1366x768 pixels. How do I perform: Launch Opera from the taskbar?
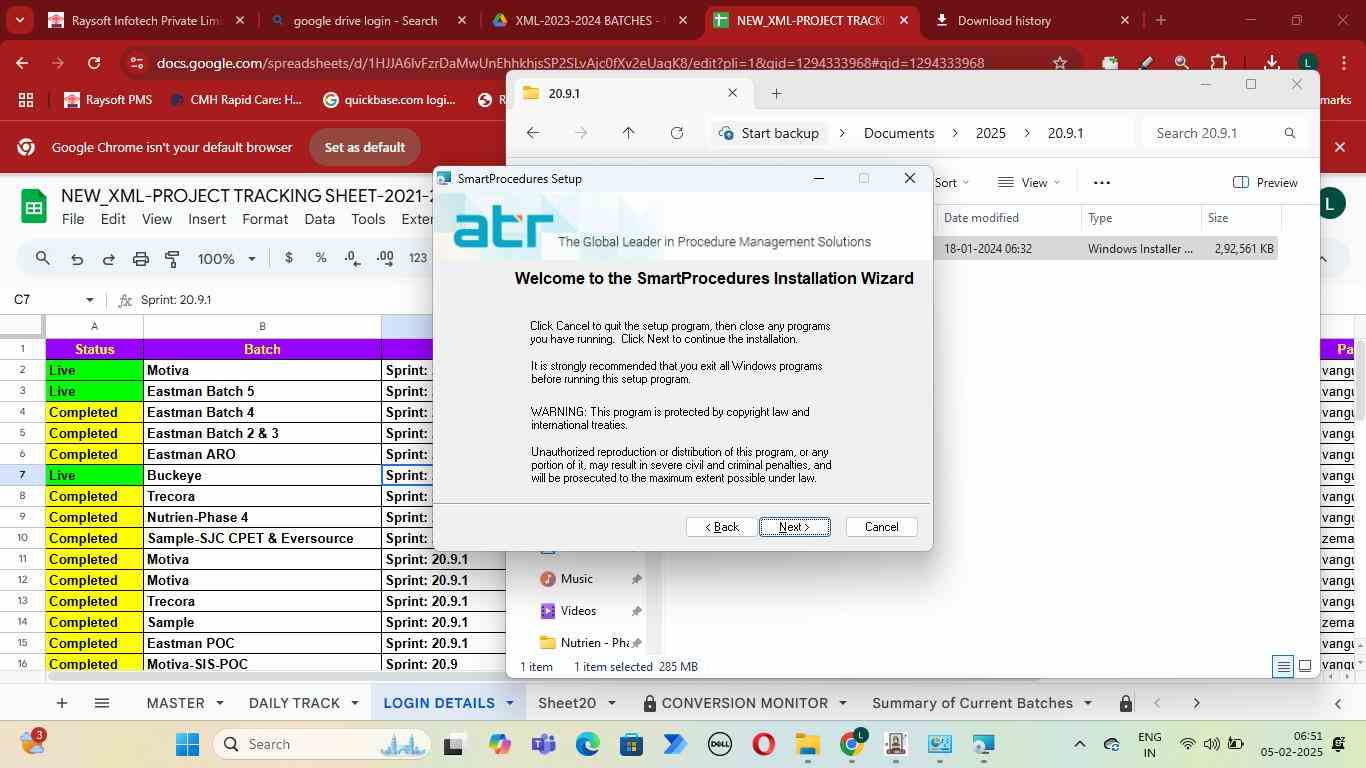764,745
